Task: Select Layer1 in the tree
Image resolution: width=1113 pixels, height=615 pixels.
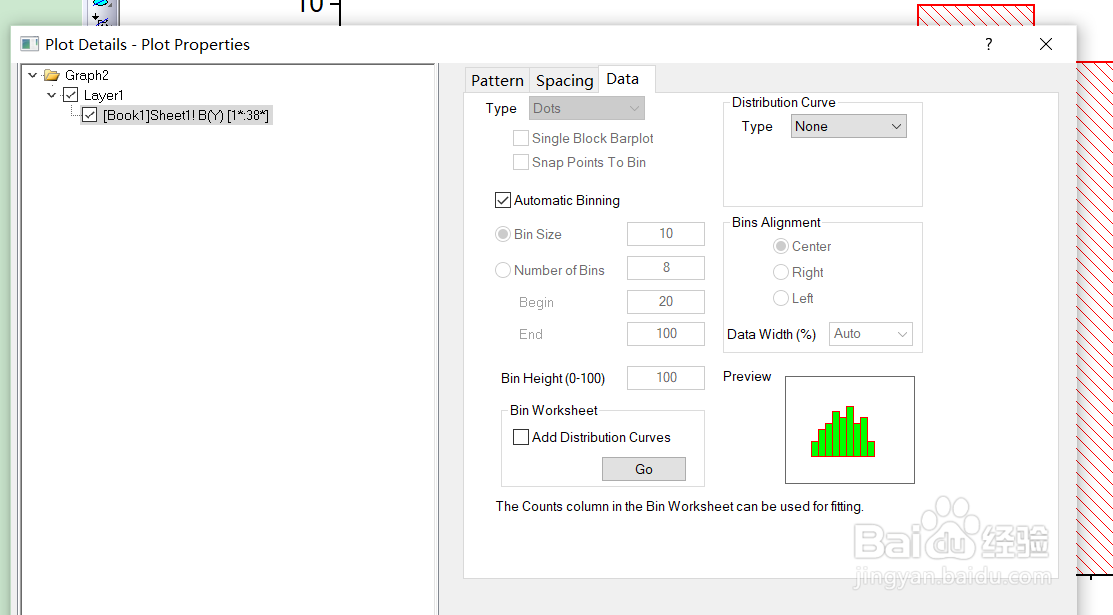Action: coord(104,95)
